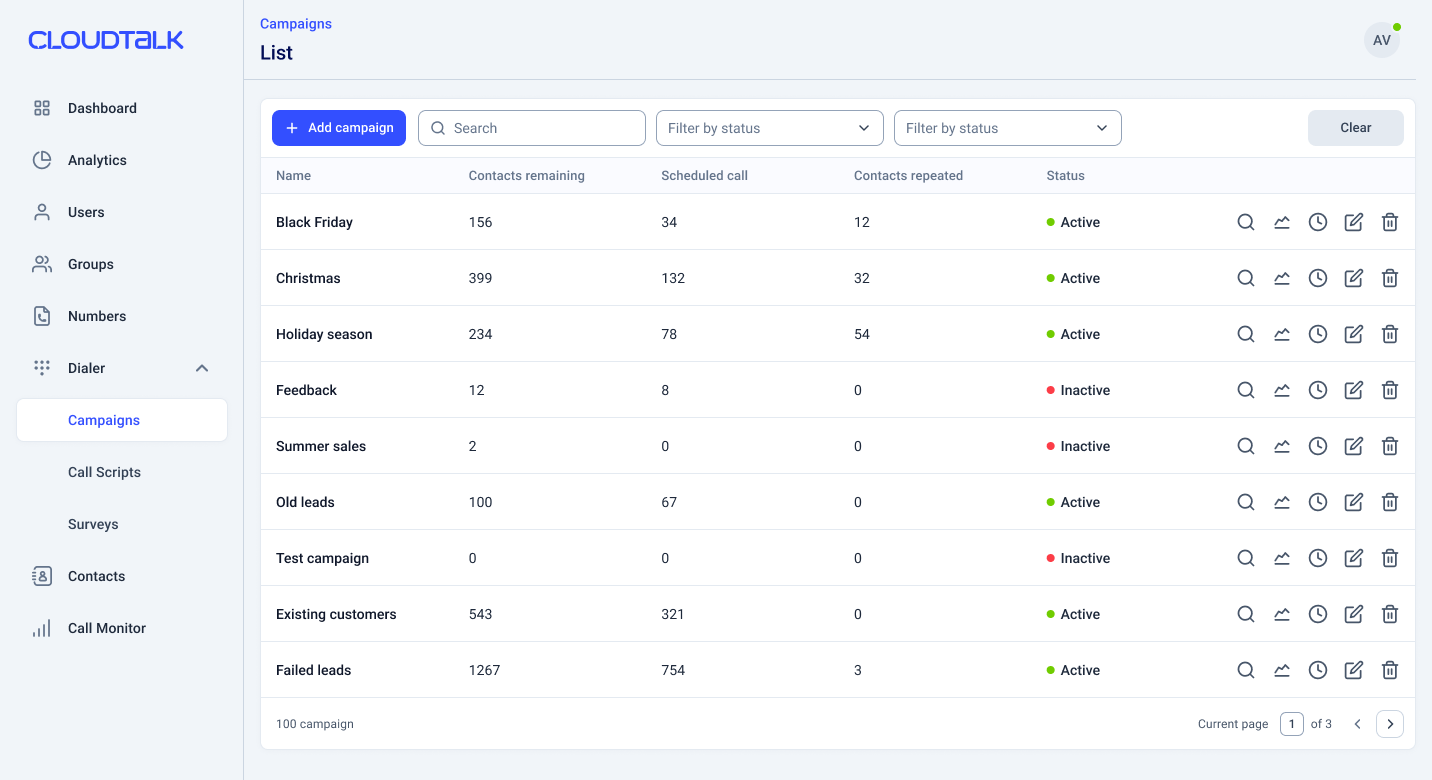The width and height of the screenshot is (1432, 780).
Task: Edit the Christmas campaign
Action: (1353, 278)
